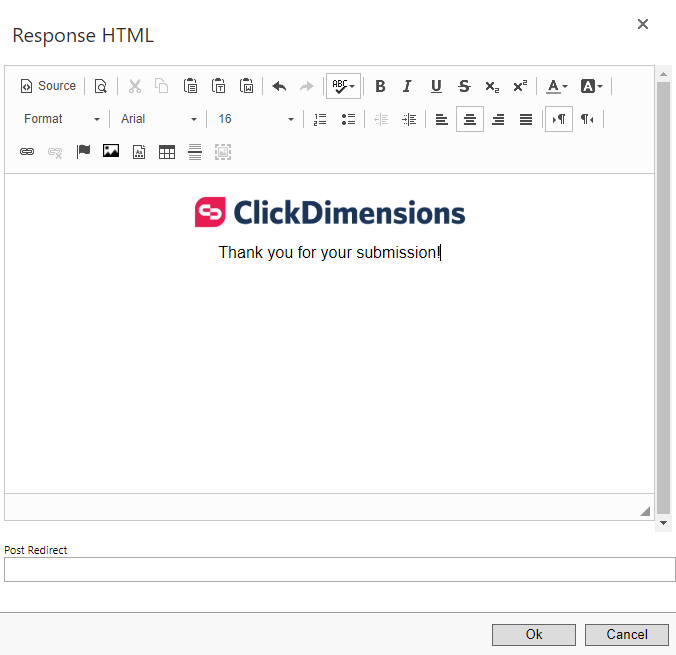Insert a table
The width and height of the screenshot is (676, 655).
click(x=167, y=152)
